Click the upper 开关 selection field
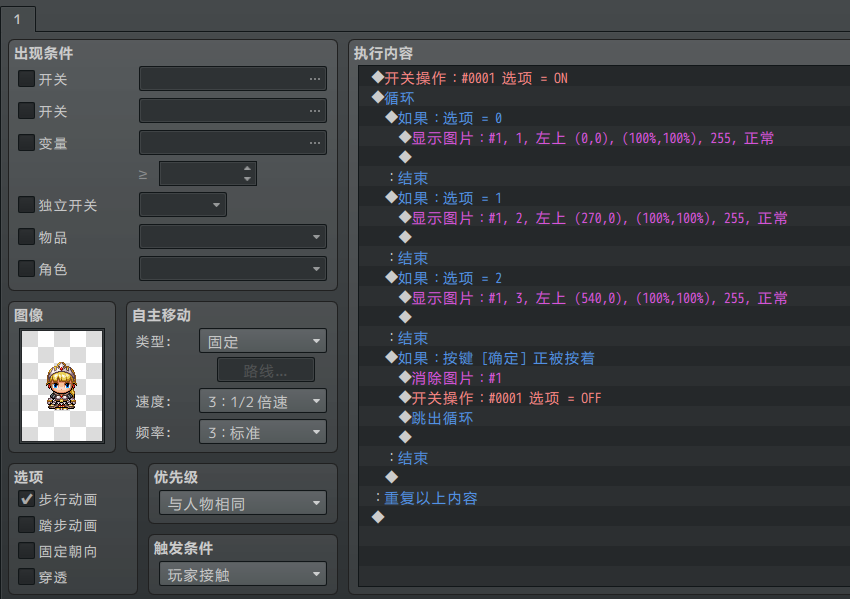Image resolution: width=850 pixels, height=599 pixels. (233, 79)
